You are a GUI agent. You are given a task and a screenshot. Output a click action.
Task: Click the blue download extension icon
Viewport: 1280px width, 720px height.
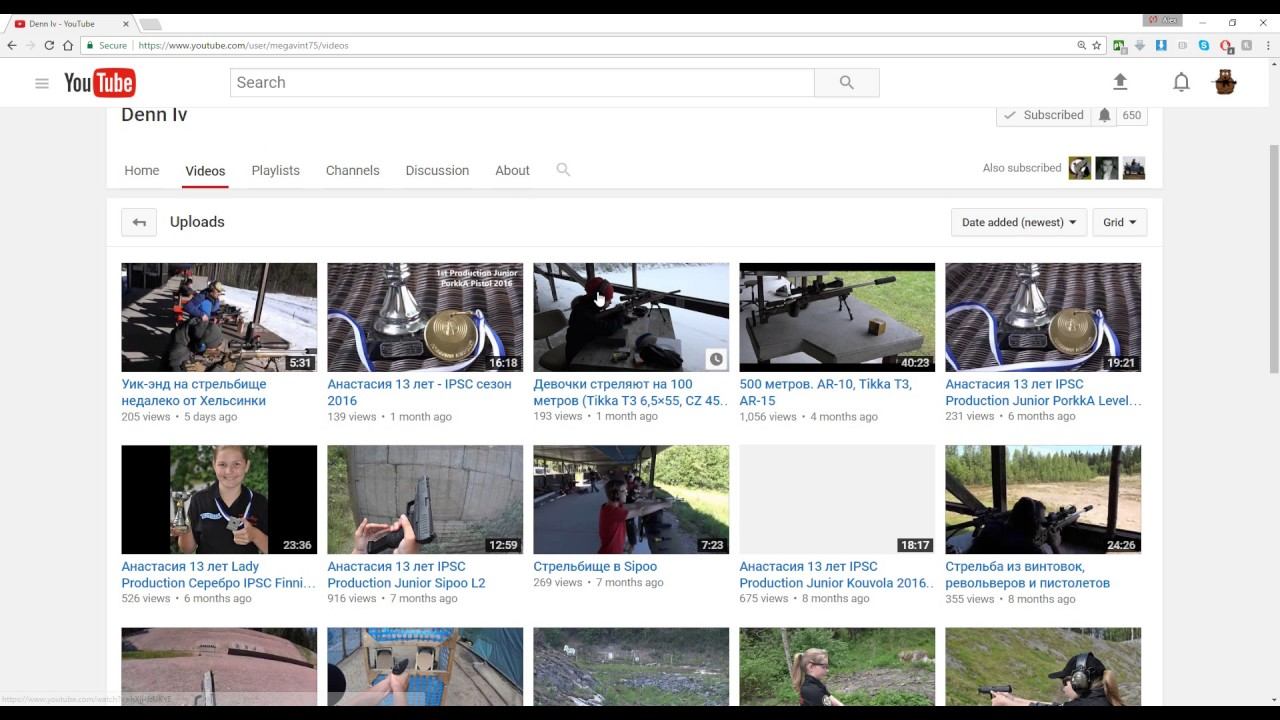pos(1161,45)
